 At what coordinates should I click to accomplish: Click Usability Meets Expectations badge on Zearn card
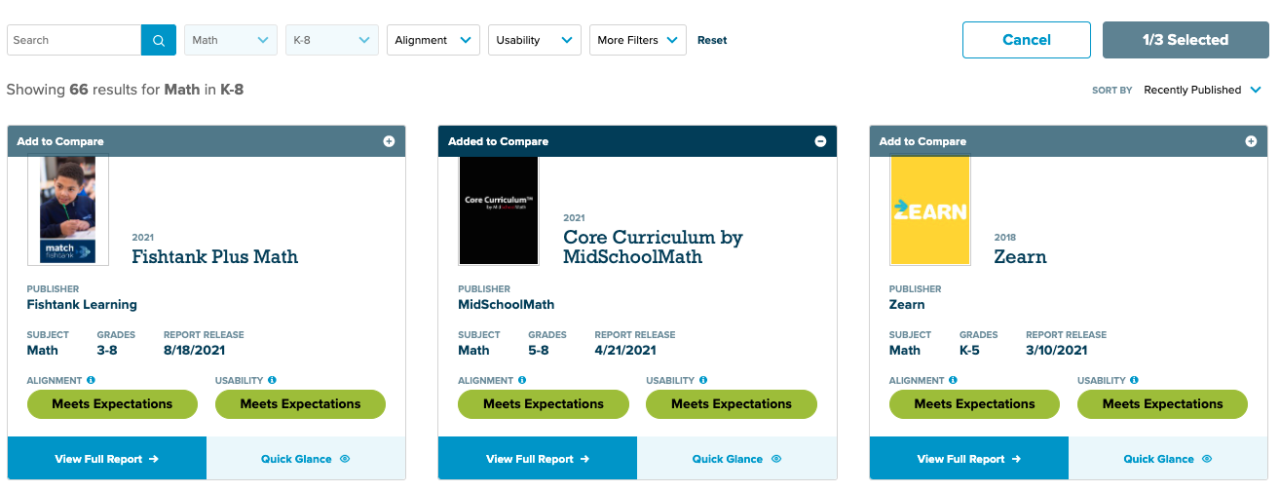[x=1162, y=404]
